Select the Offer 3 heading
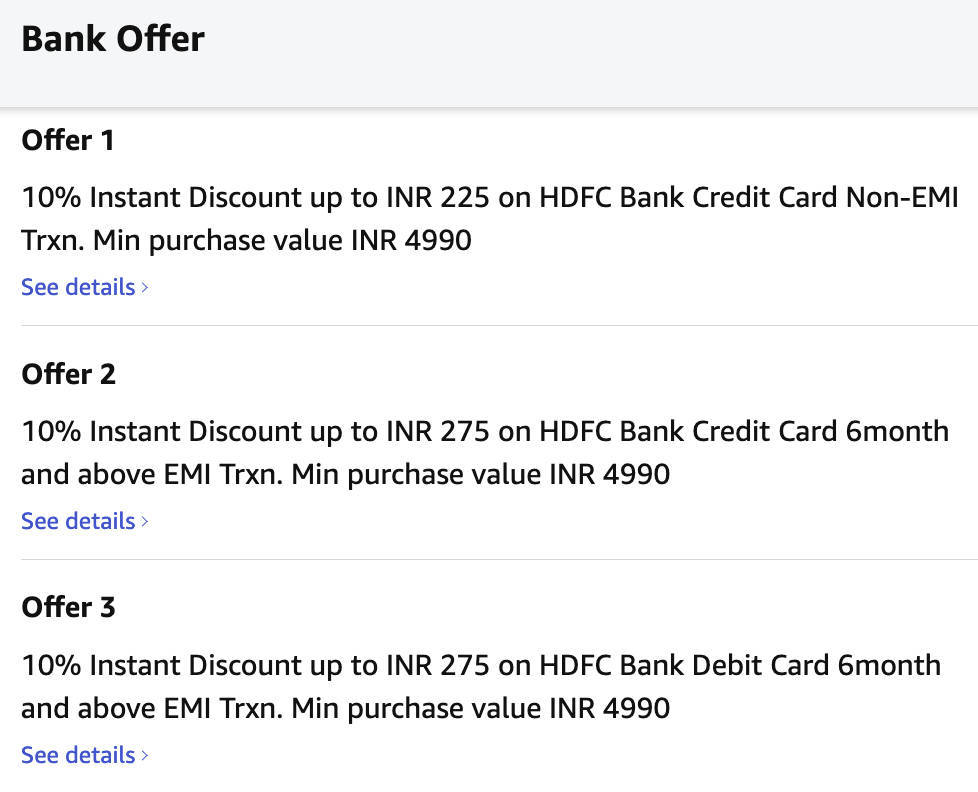 pos(68,608)
